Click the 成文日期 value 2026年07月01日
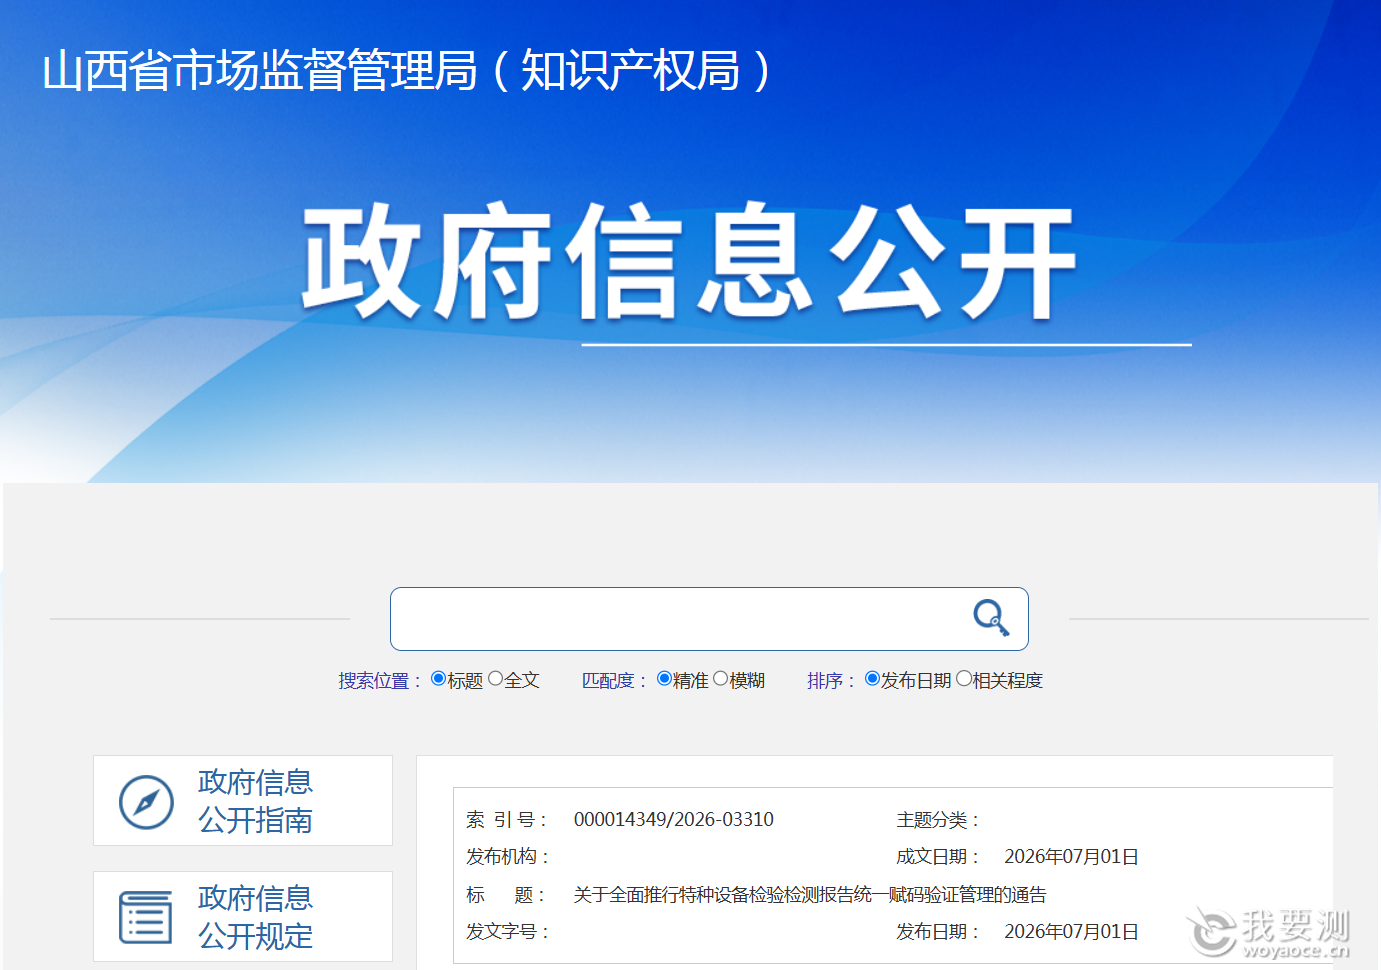The height and width of the screenshot is (970, 1381). pyautogui.click(x=1071, y=857)
